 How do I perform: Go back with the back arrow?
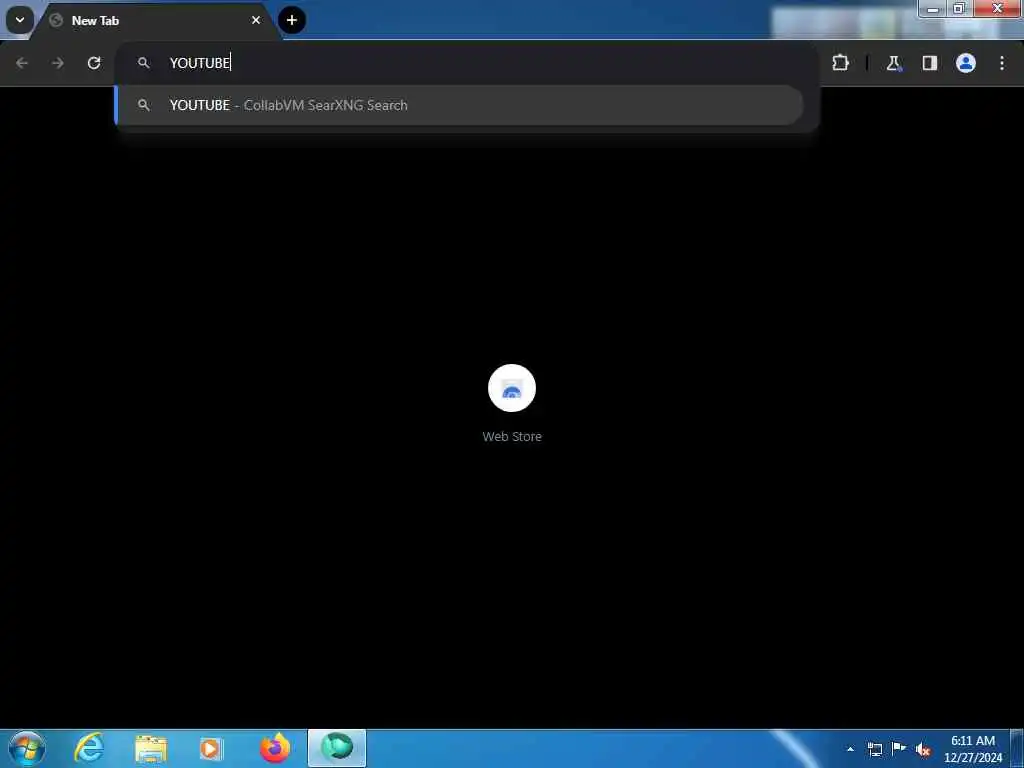[22, 63]
